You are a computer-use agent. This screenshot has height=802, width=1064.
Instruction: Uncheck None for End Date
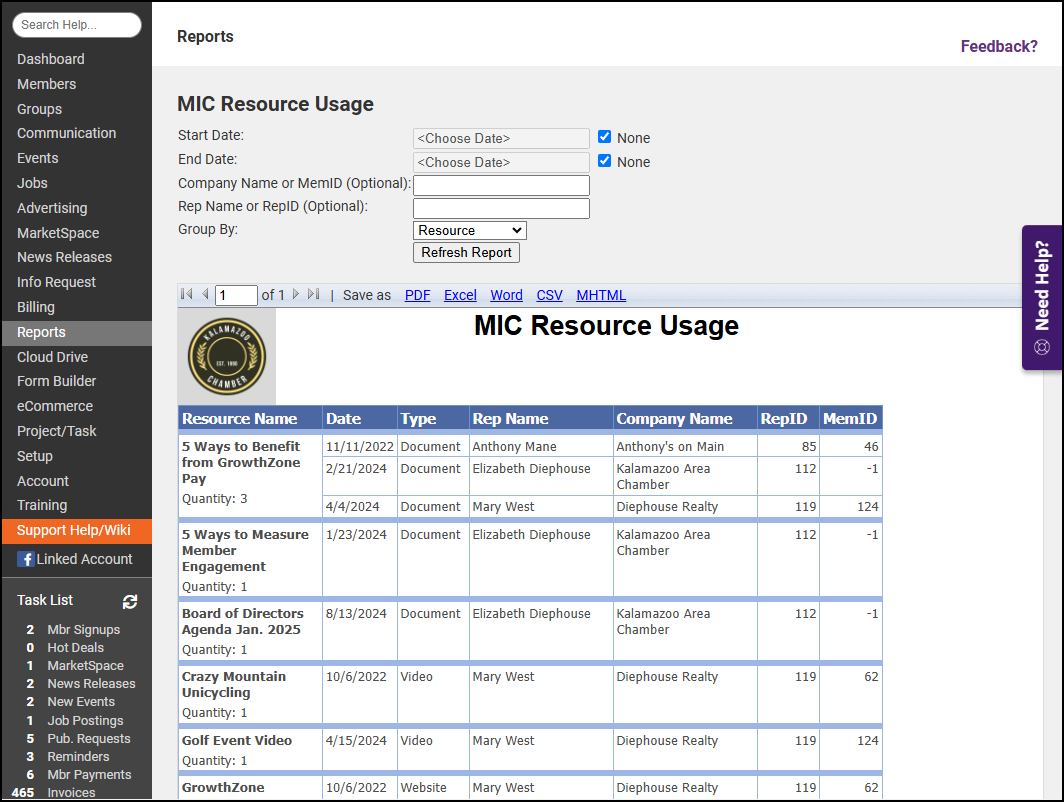coord(605,161)
